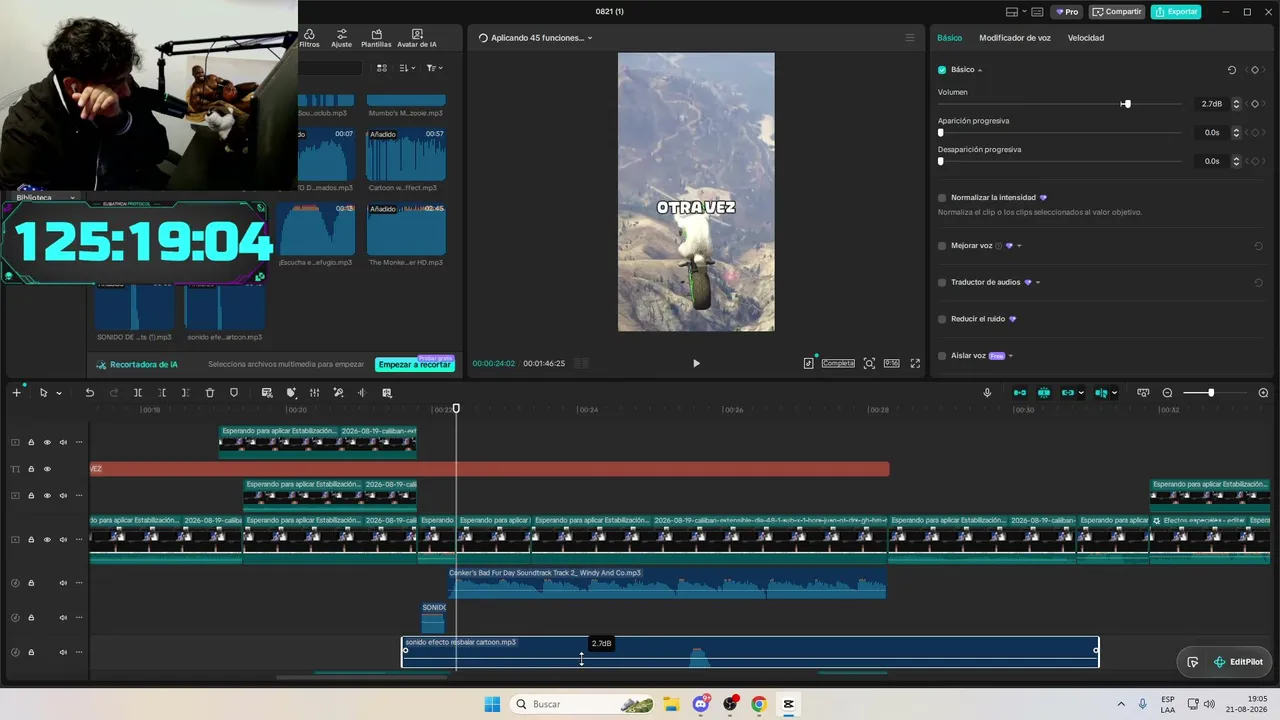Undo the last edit in timeline toolbar
The width and height of the screenshot is (1280, 720).
click(x=89, y=393)
